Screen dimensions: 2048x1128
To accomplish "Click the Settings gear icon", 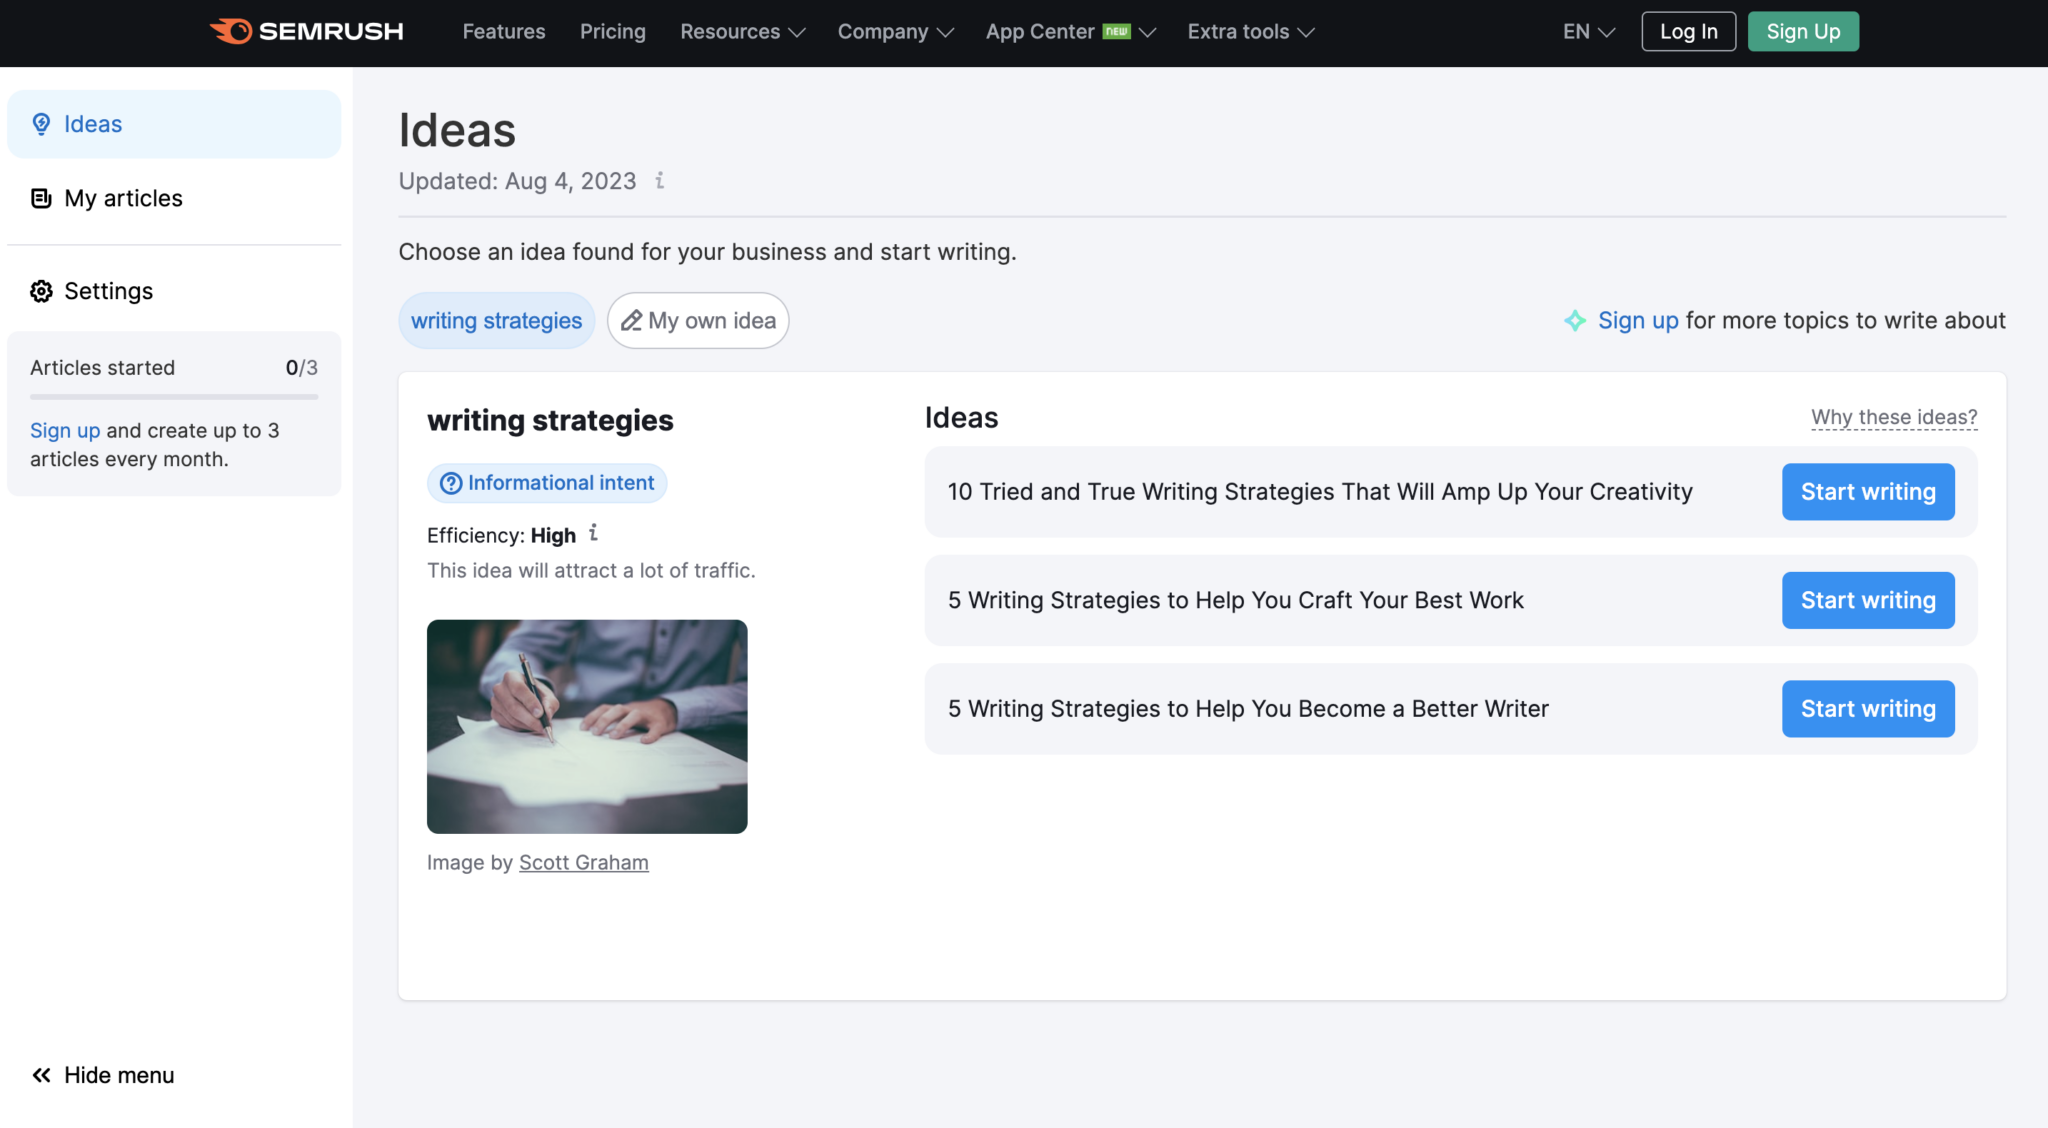I will pos(42,289).
